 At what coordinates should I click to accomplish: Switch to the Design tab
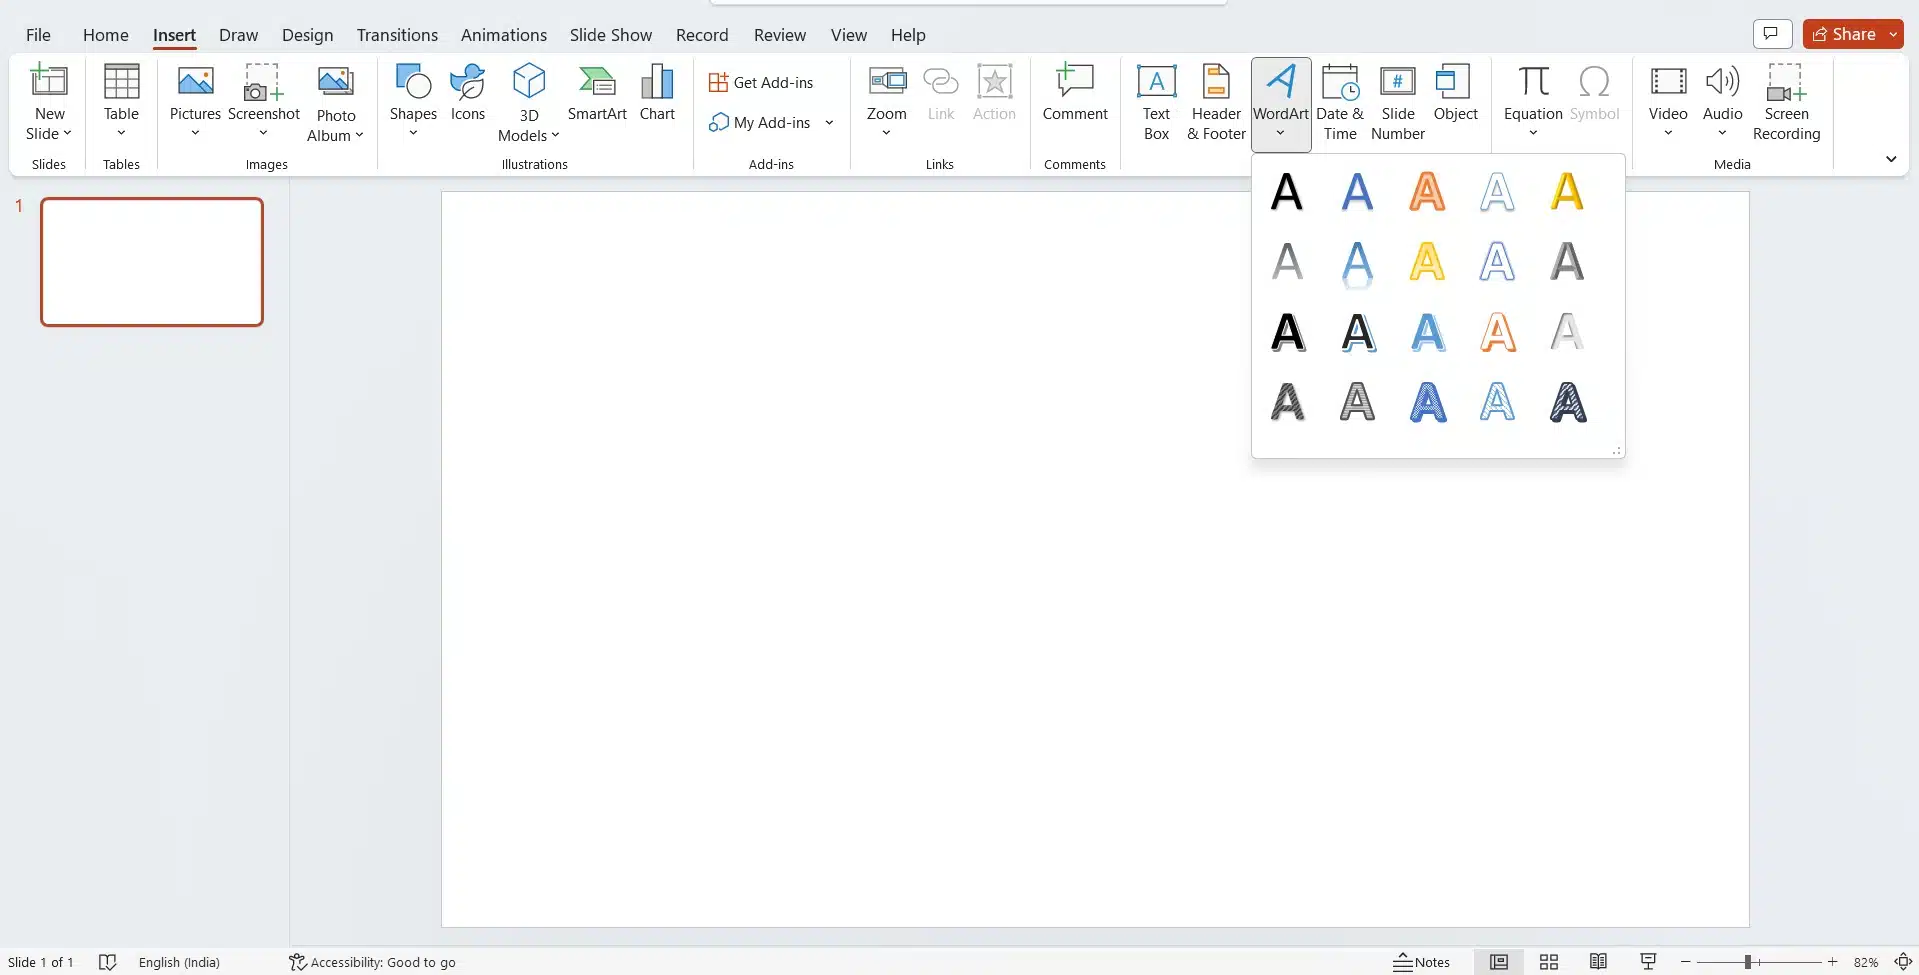[x=307, y=35]
